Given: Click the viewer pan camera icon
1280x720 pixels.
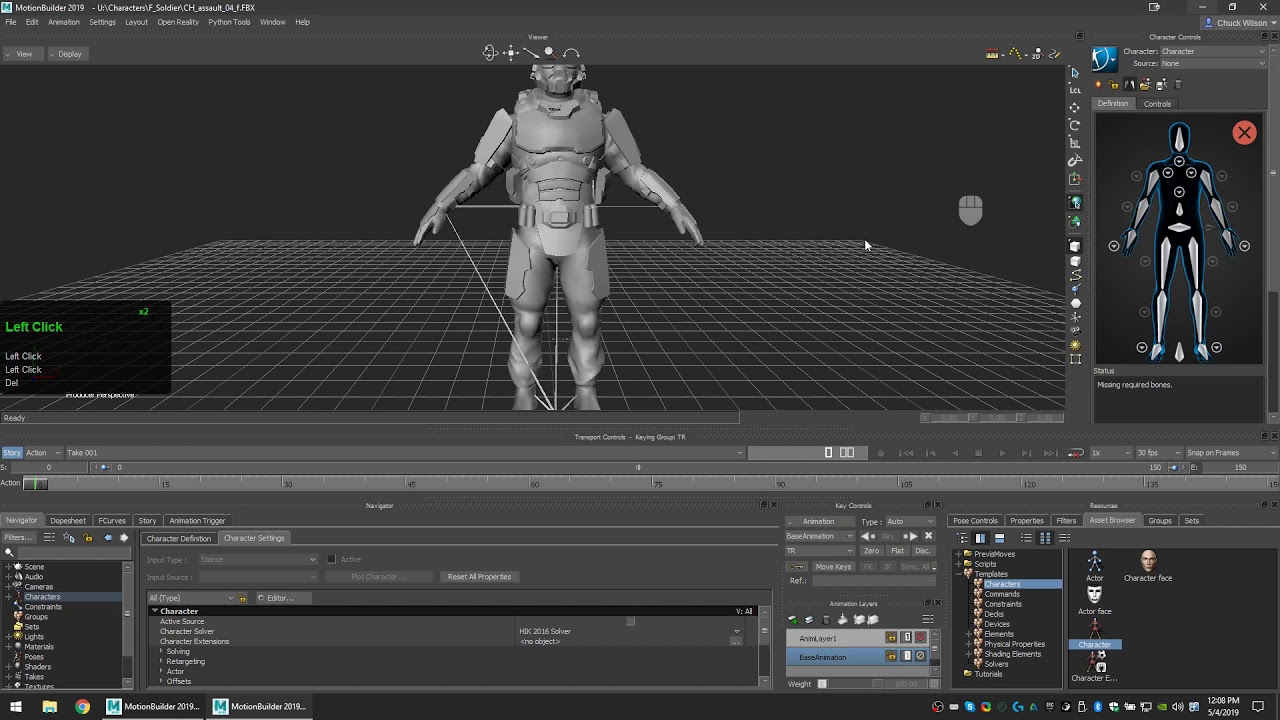Looking at the screenshot, I should coord(510,53).
